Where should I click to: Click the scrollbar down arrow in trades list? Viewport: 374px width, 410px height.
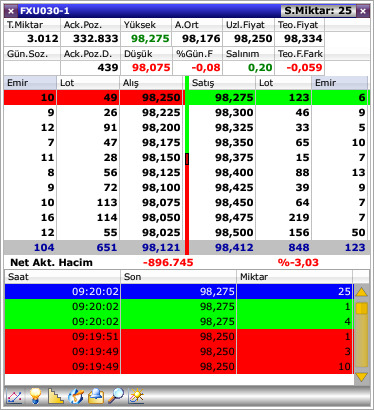click(362, 377)
